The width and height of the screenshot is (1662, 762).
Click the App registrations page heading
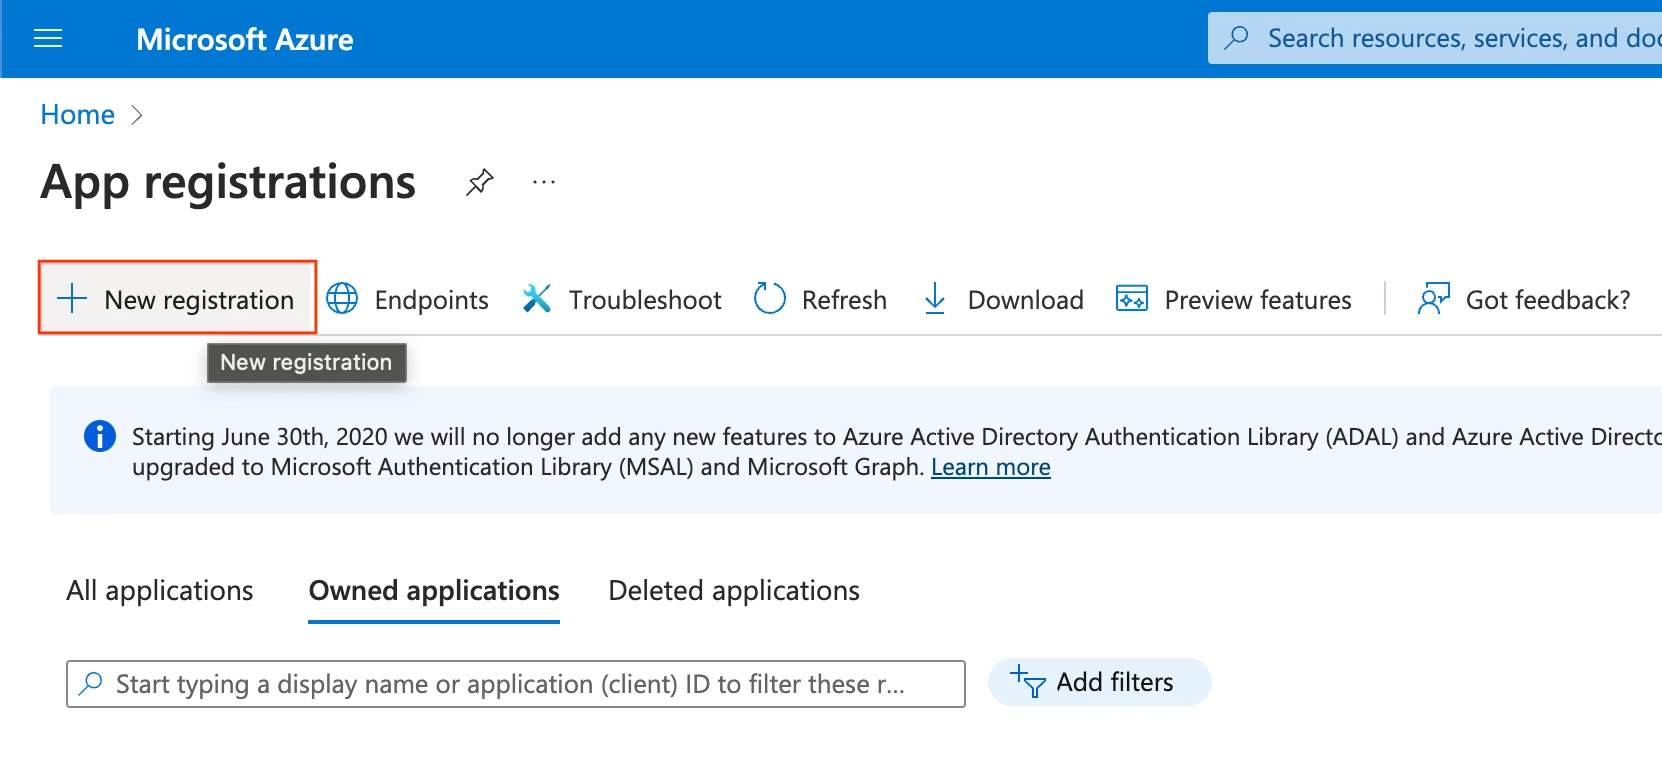pyautogui.click(x=228, y=182)
